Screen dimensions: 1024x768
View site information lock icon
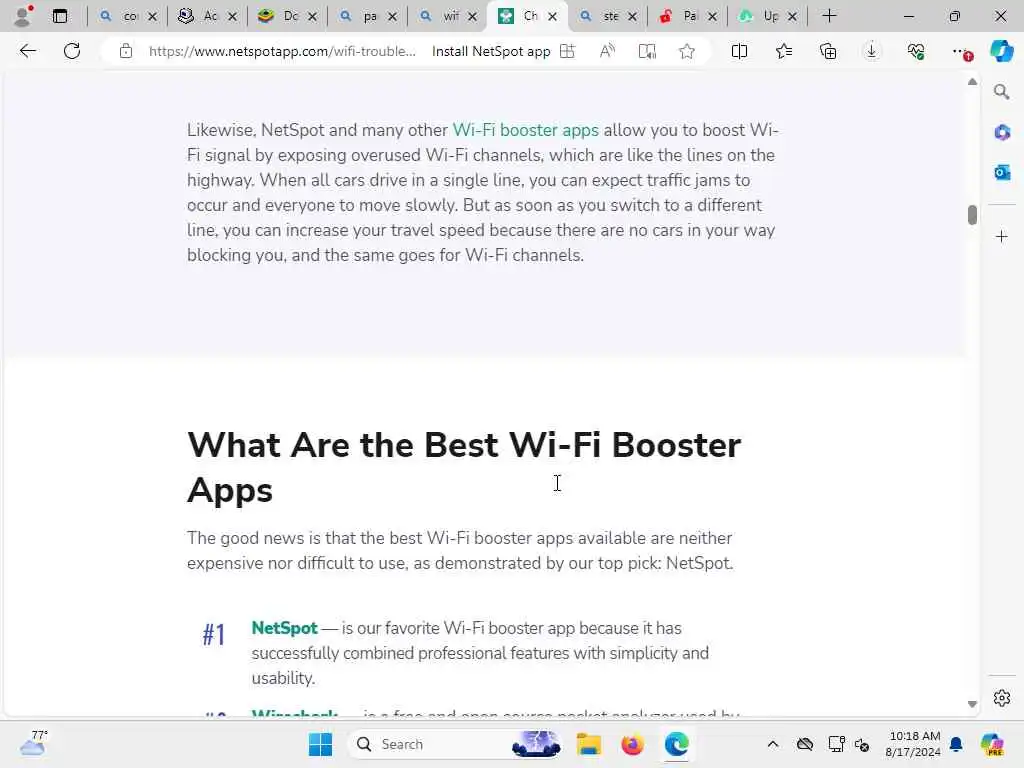(x=126, y=51)
